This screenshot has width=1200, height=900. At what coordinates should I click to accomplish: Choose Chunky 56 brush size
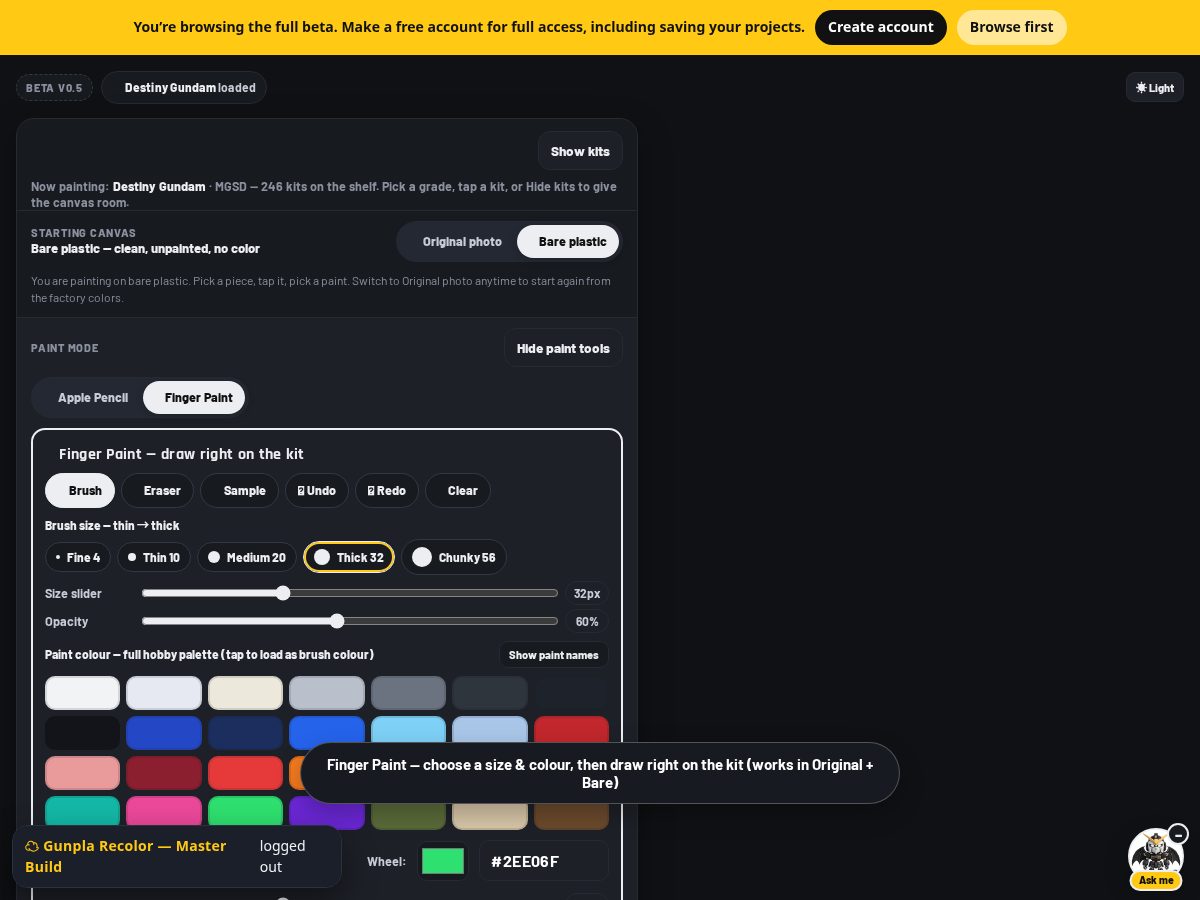pyautogui.click(x=454, y=557)
